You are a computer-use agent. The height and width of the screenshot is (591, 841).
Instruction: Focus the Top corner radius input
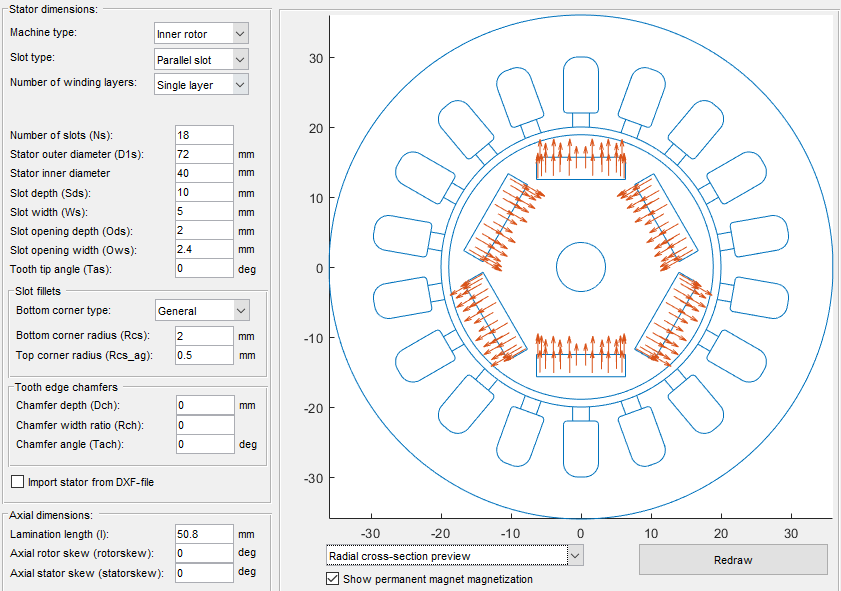(x=203, y=355)
